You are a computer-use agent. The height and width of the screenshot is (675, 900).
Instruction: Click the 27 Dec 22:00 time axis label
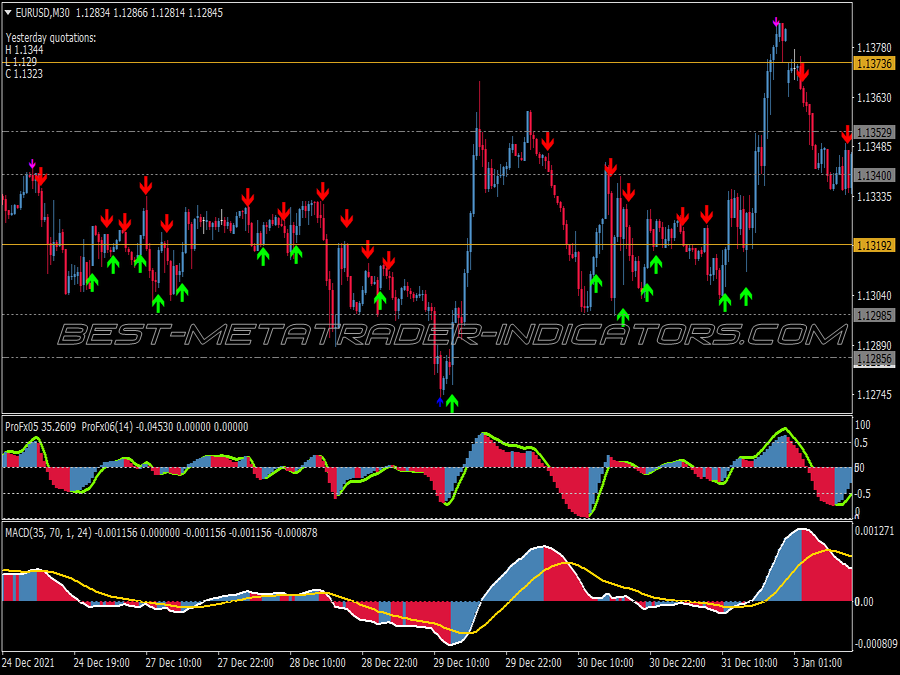(x=246, y=663)
